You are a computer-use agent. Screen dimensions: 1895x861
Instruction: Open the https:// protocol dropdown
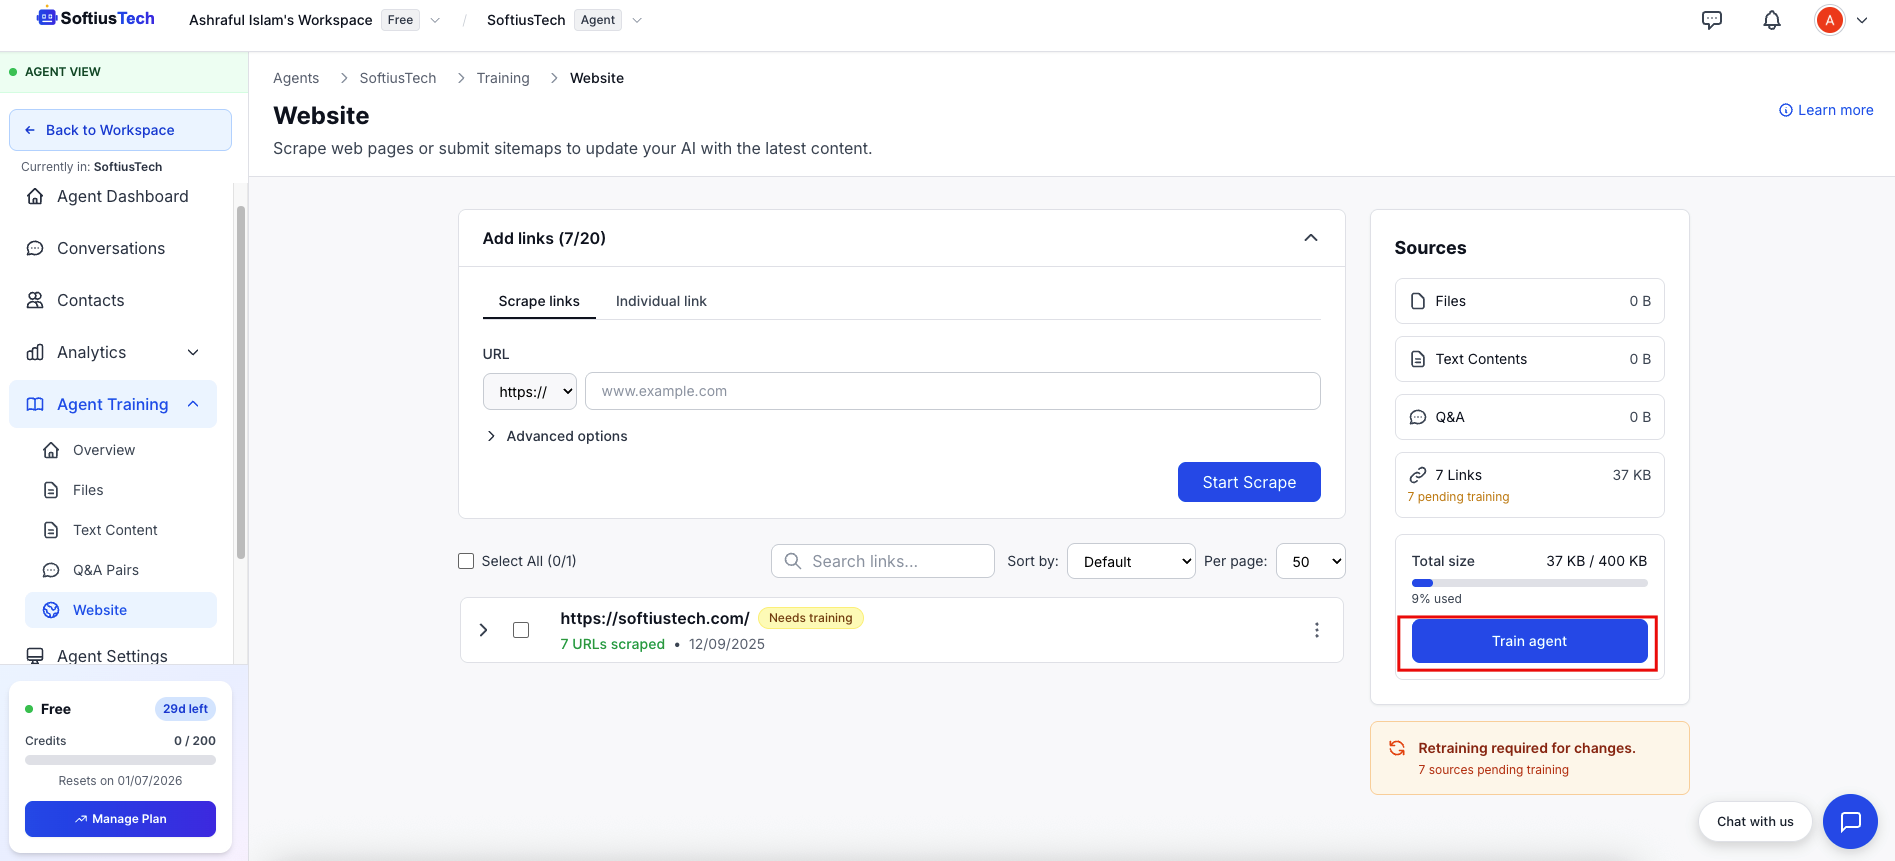click(530, 391)
